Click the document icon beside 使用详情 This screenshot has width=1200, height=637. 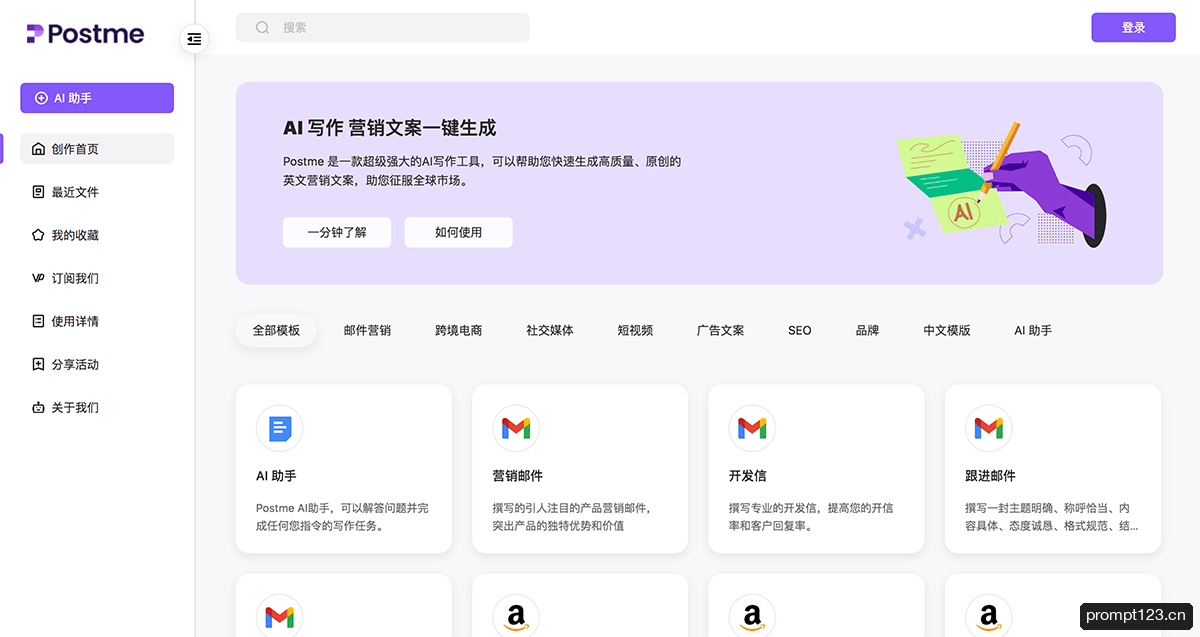(x=39, y=321)
